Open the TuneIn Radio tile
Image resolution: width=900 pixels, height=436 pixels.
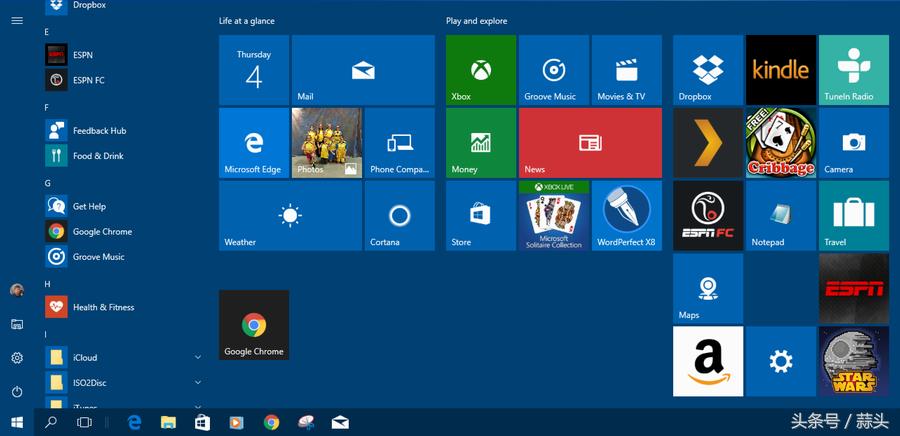[854, 70]
